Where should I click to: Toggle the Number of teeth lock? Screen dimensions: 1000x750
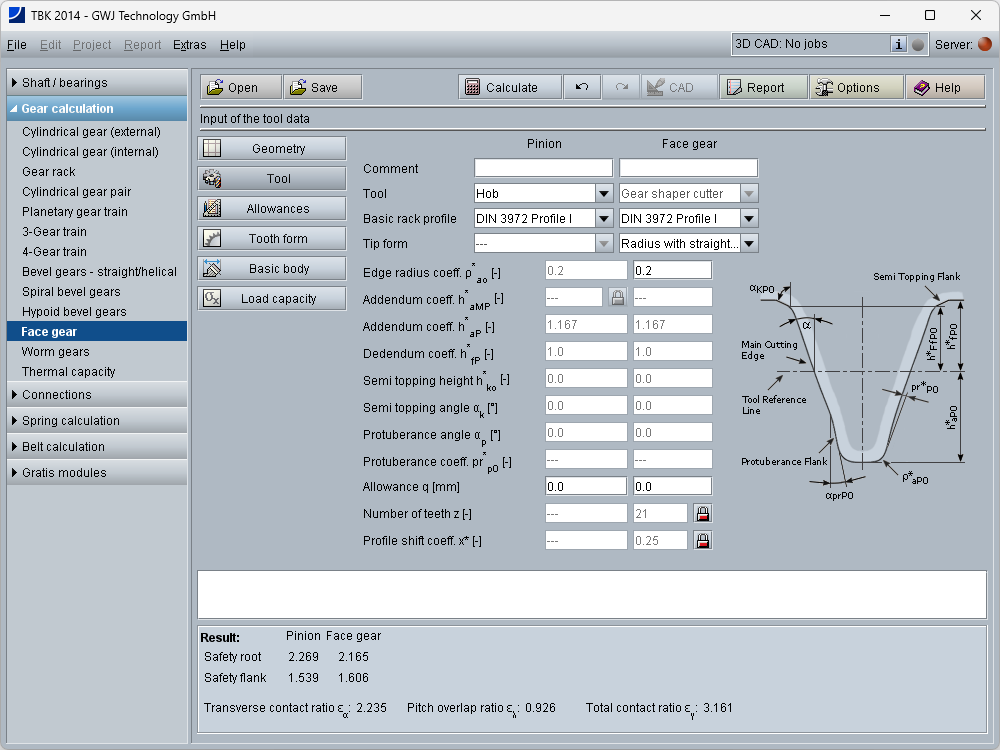click(703, 514)
